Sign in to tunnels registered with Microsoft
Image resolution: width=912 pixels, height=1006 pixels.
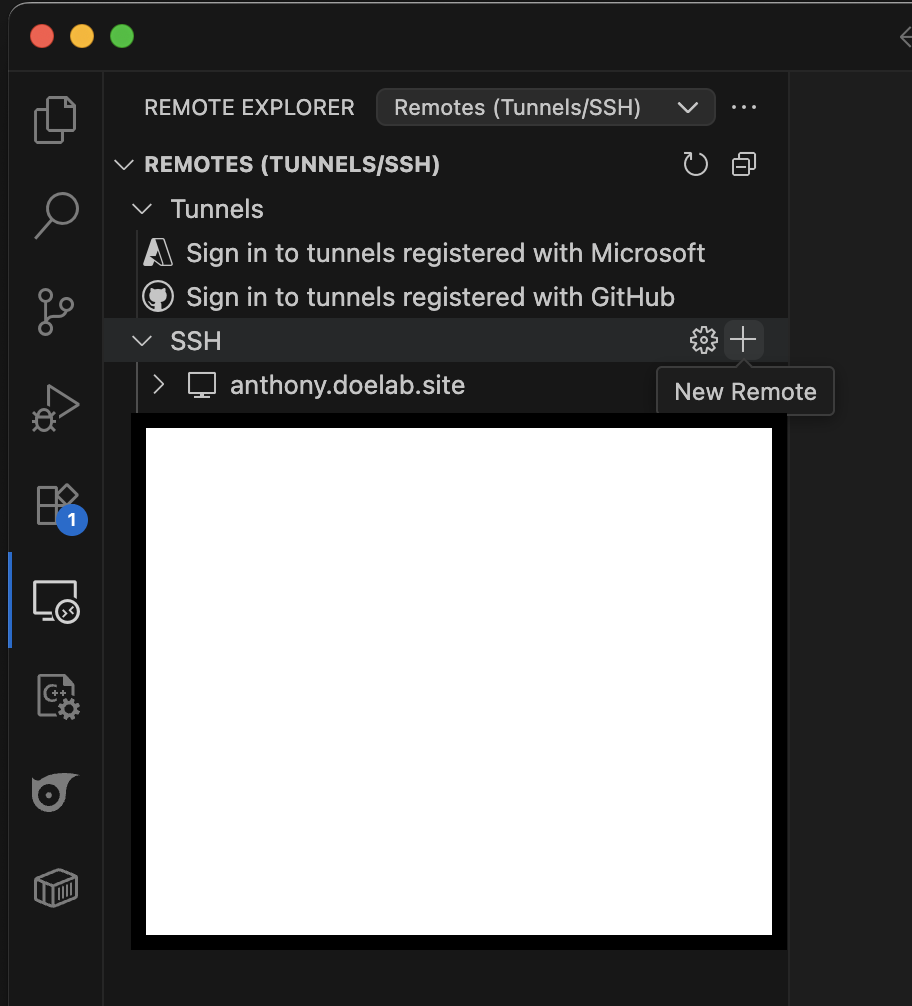tap(445, 253)
